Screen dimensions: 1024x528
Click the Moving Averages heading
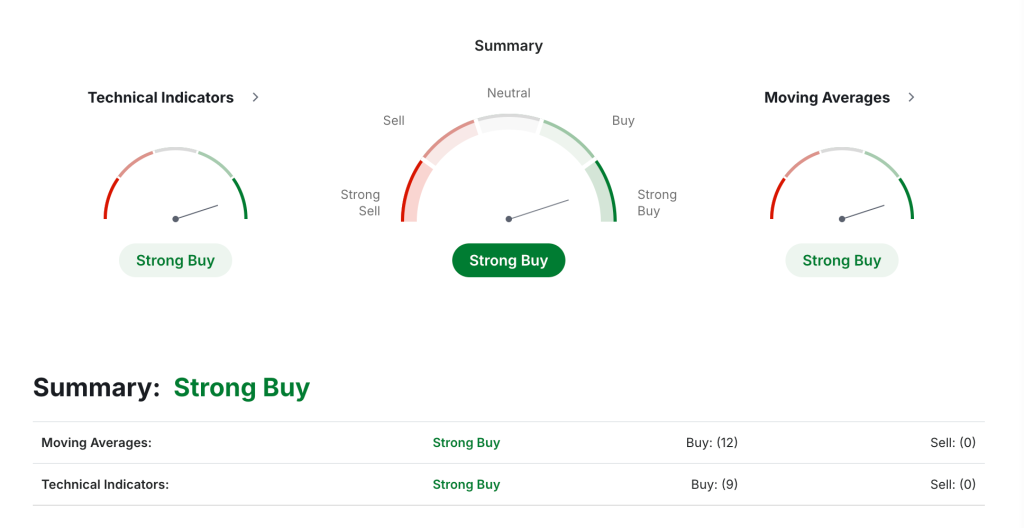coord(827,97)
